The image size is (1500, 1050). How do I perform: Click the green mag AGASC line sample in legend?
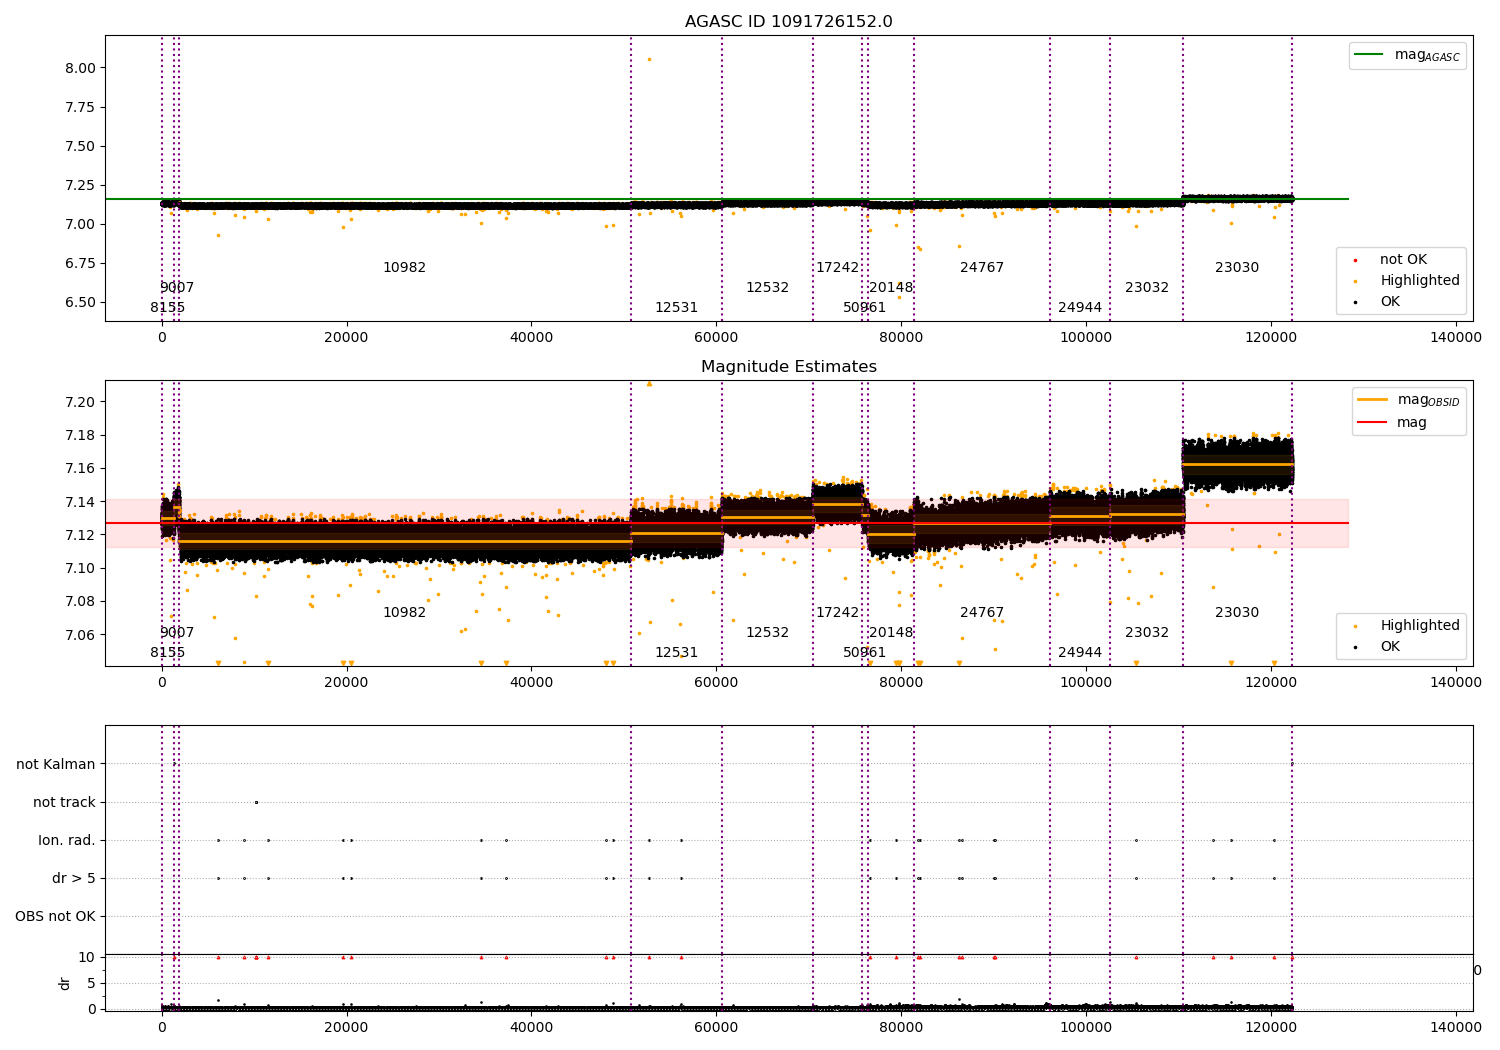[1370, 55]
